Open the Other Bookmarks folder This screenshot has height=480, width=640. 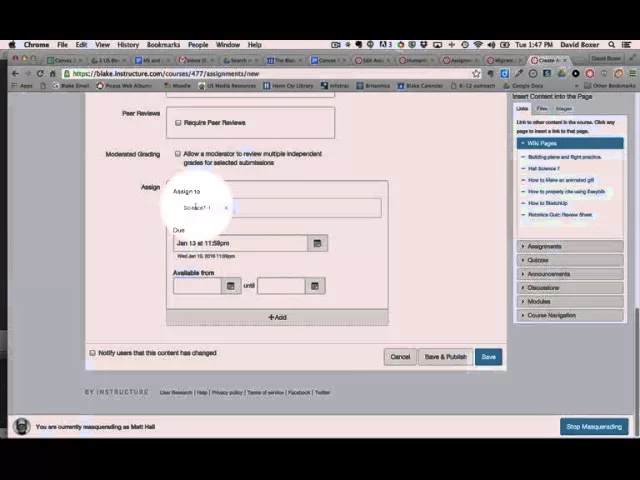(x=610, y=86)
